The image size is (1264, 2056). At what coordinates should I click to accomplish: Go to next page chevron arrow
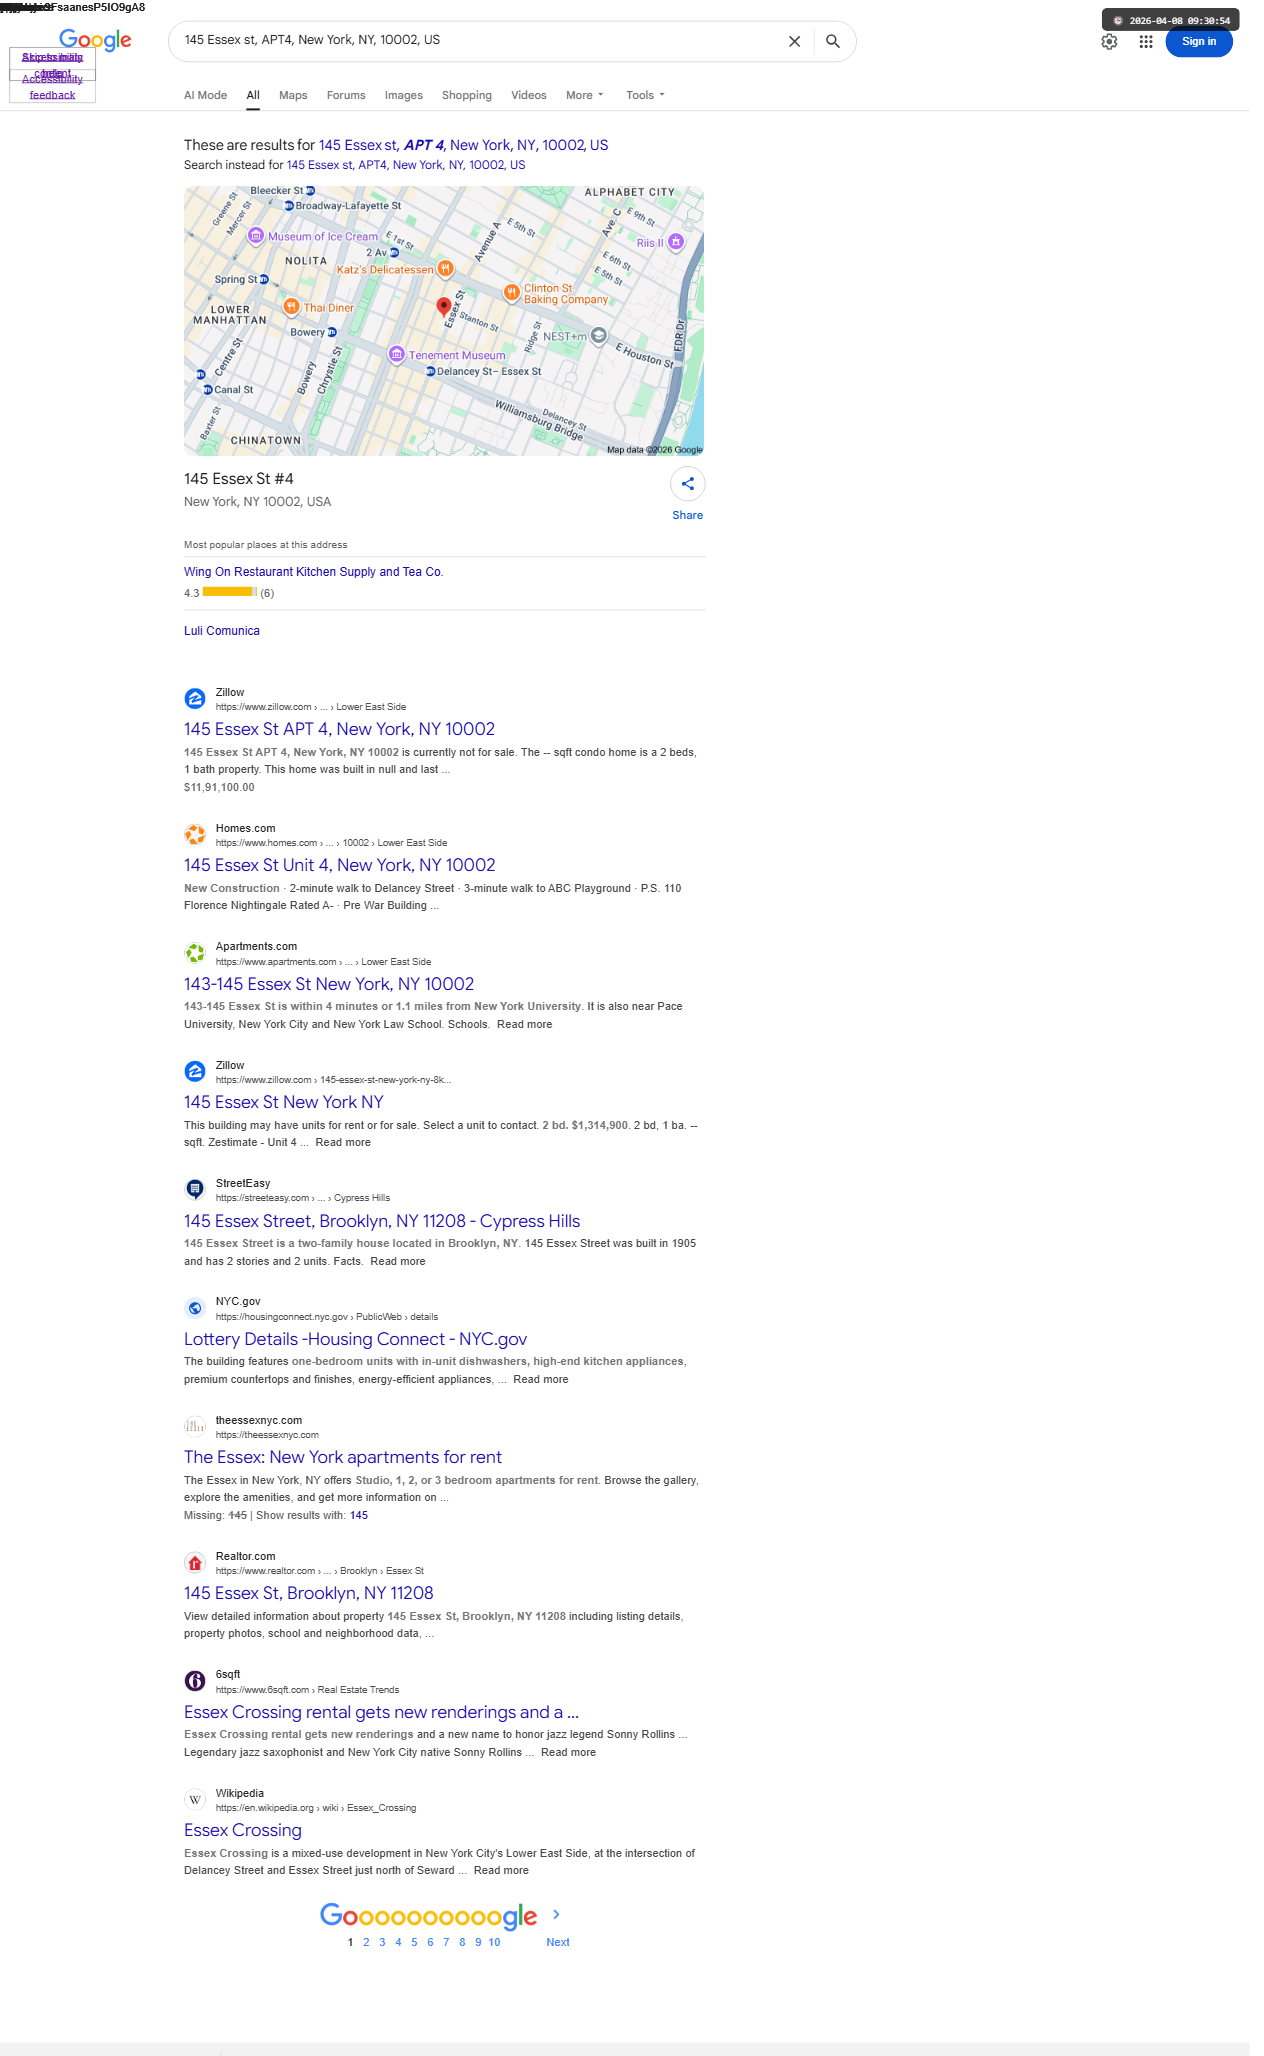click(x=556, y=1914)
